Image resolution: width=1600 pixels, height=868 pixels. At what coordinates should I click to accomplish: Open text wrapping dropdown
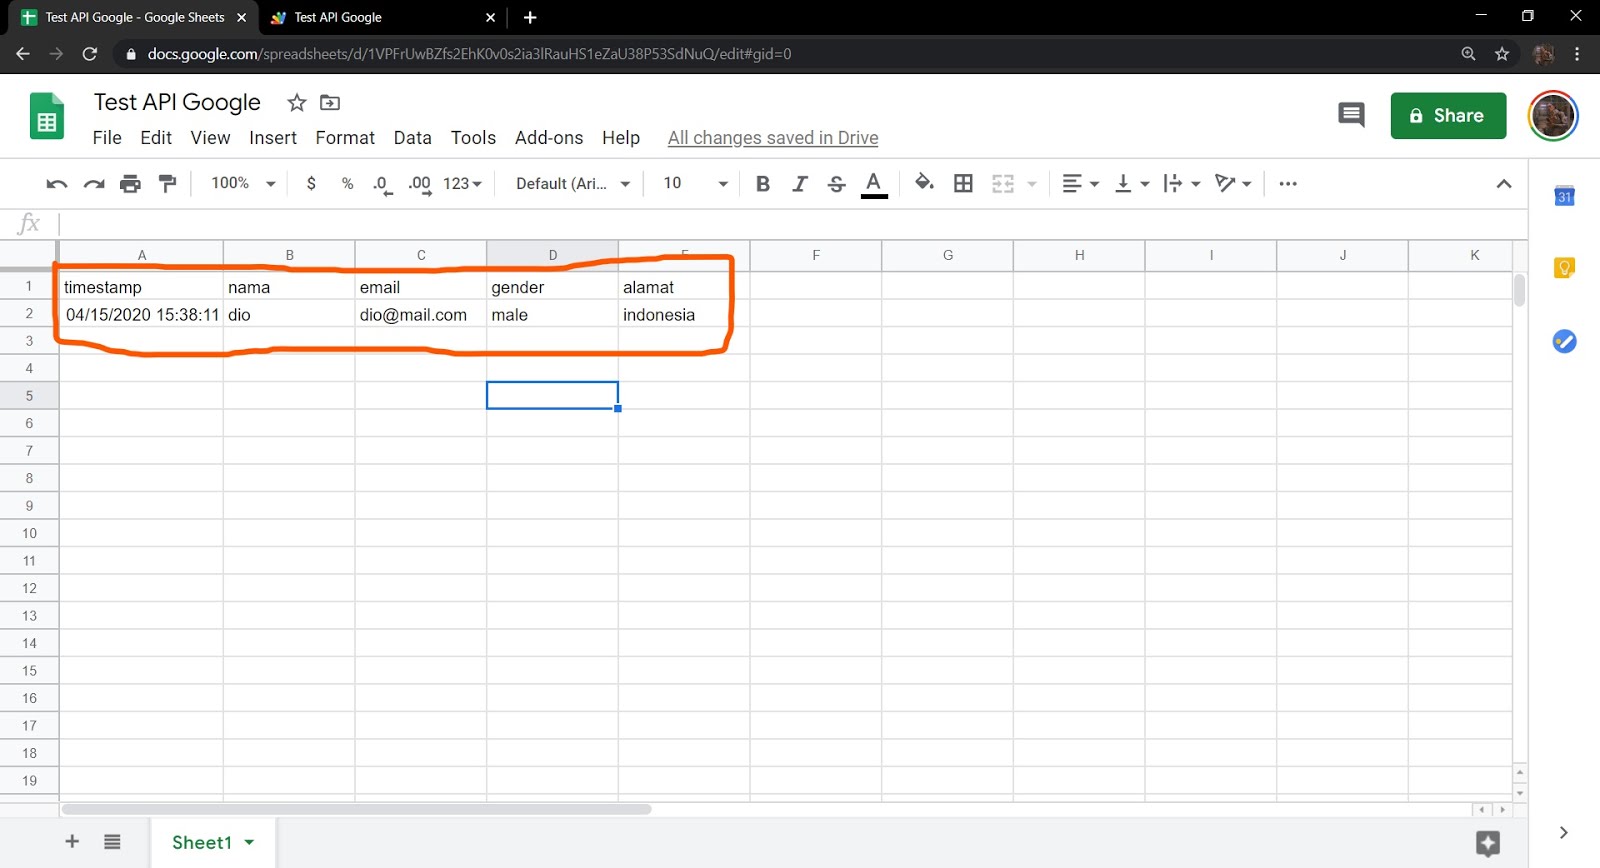click(x=1182, y=184)
